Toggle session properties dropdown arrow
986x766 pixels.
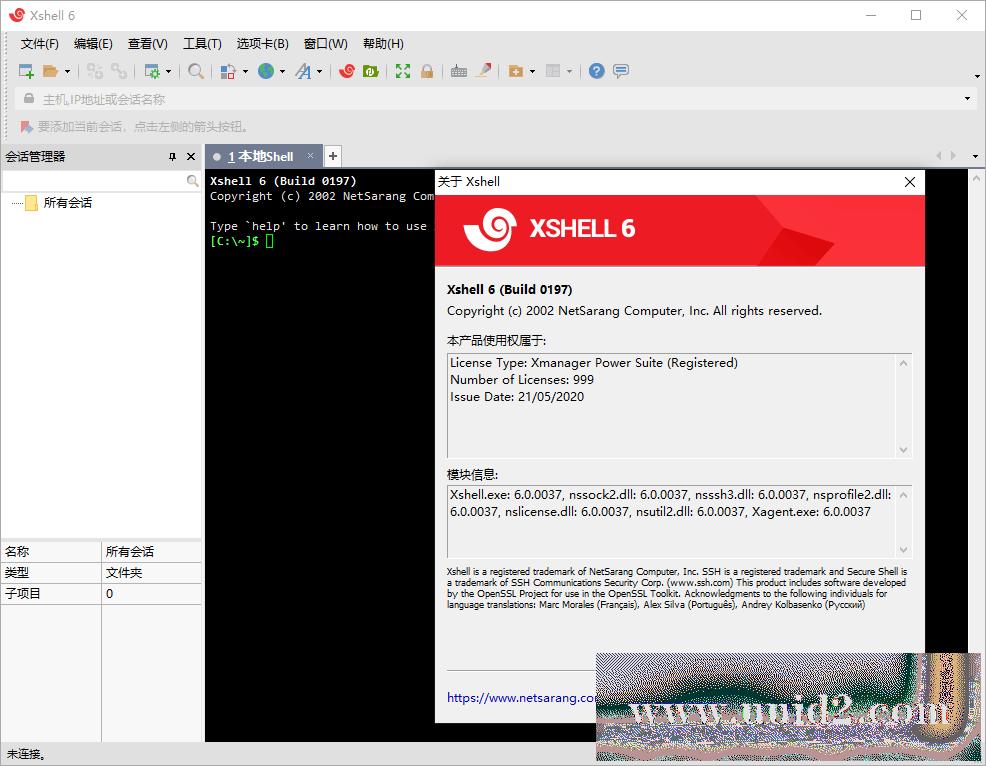pyautogui.click(x=166, y=71)
